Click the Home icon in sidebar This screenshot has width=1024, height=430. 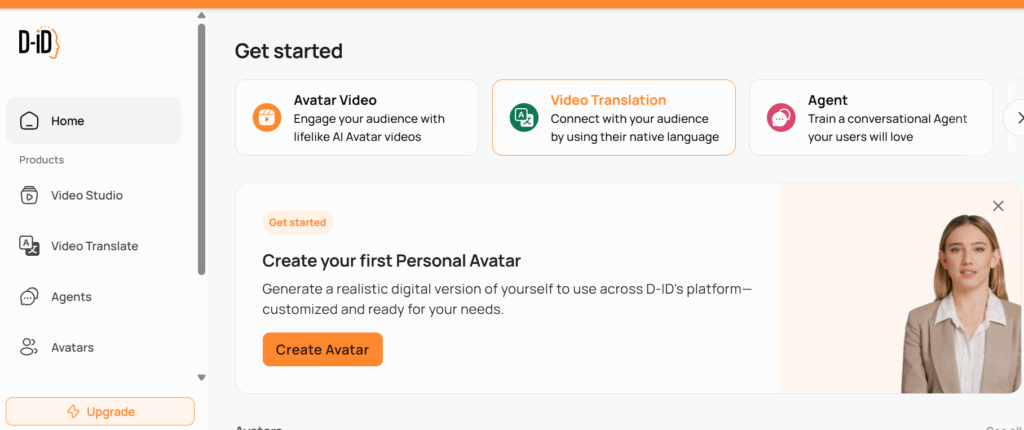coord(29,121)
